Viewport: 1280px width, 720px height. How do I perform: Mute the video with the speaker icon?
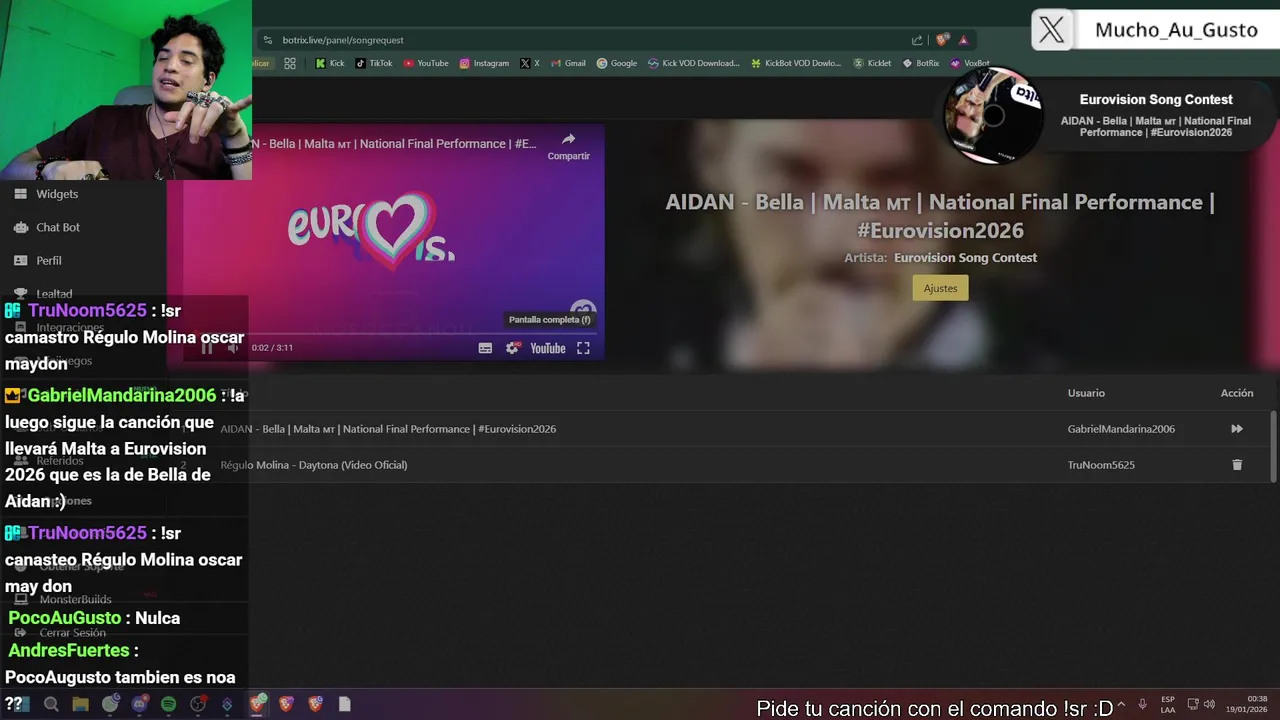[233, 348]
